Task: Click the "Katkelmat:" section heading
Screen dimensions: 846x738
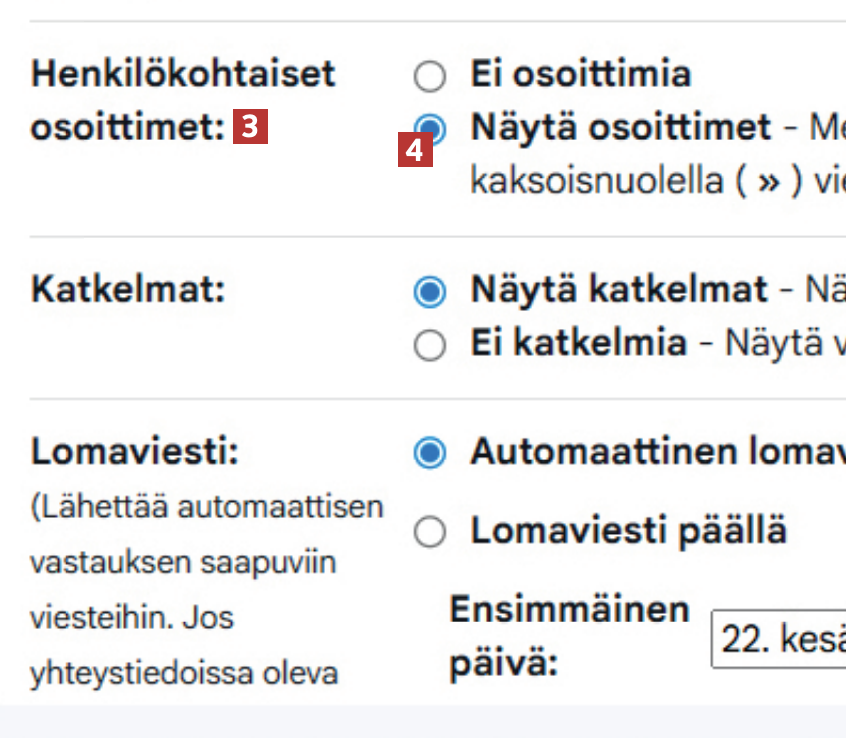Action: 129,290
